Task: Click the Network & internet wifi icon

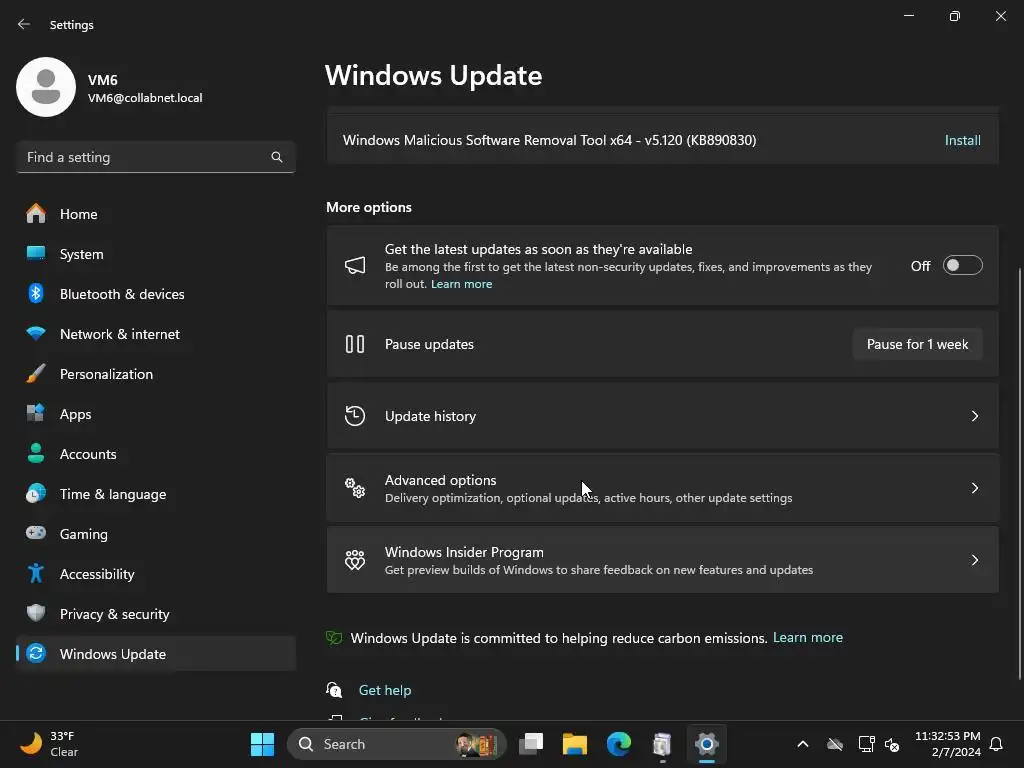Action: pos(36,334)
